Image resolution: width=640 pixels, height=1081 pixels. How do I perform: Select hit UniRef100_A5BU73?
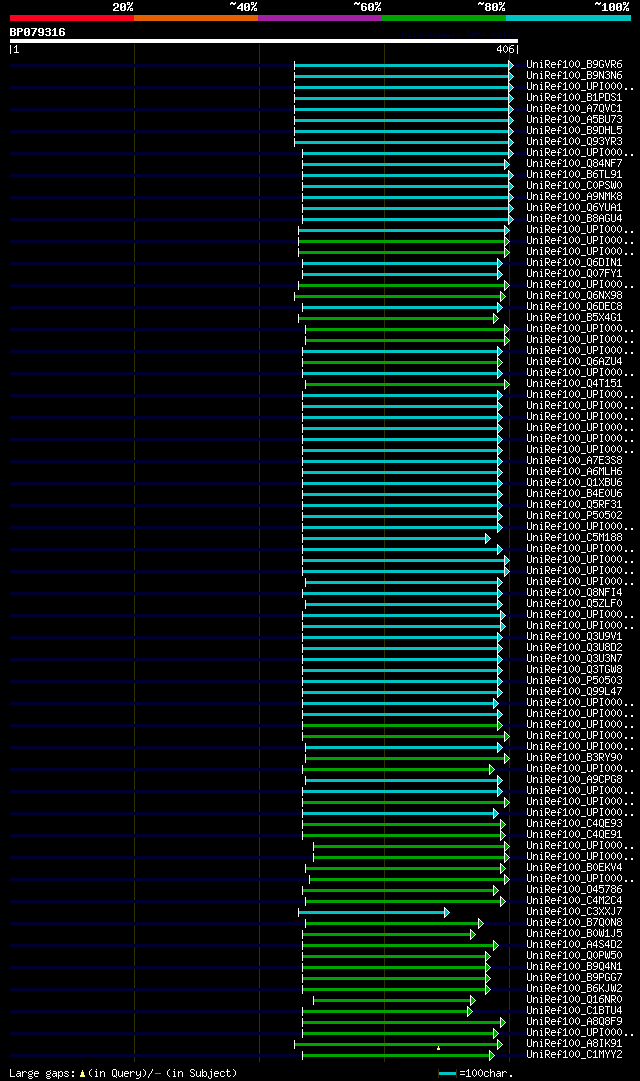click(x=574, y=120)
